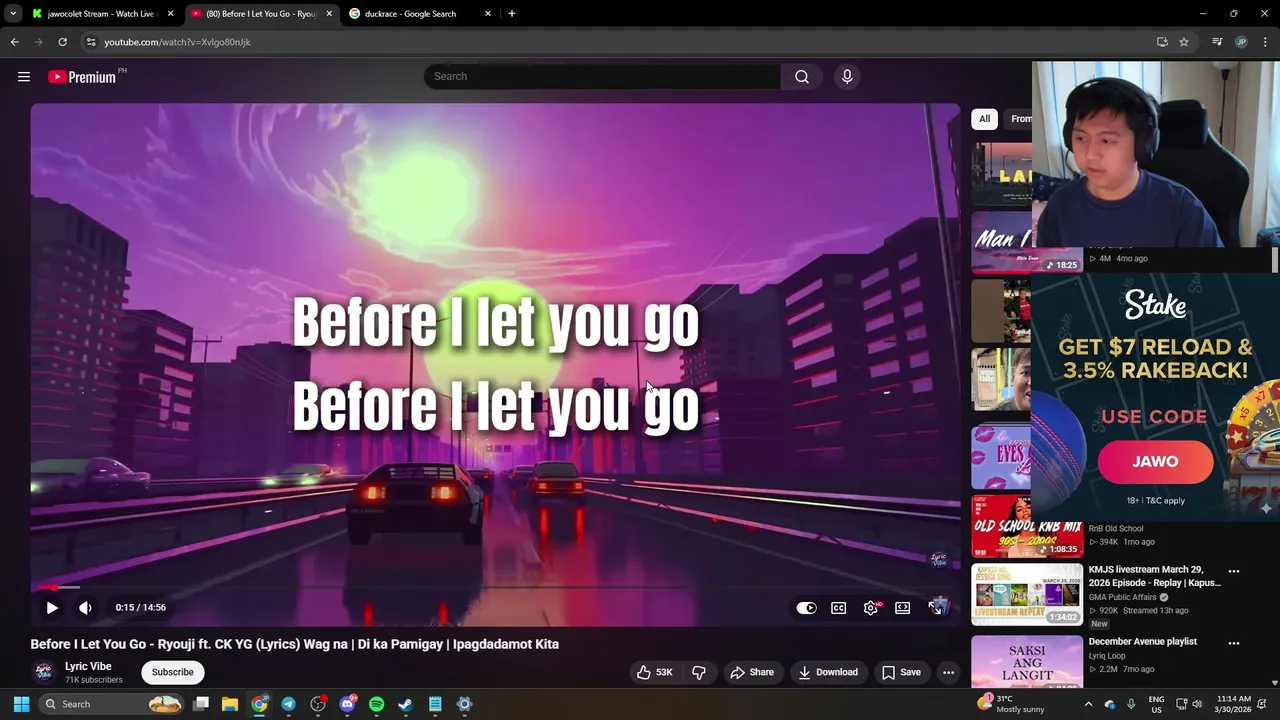Open the JP Chrome profile avatar
Image resolution: width=1280 pixels, height=720 pixels.
pos(1241,42)
